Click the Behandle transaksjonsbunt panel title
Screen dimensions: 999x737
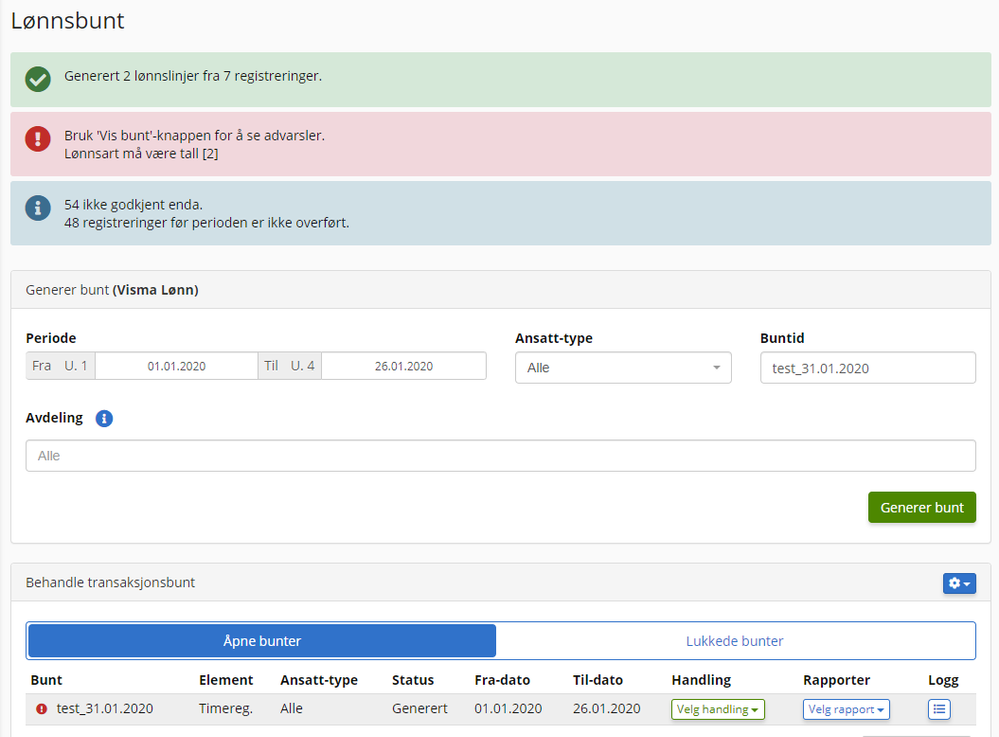tap(110, 582)
